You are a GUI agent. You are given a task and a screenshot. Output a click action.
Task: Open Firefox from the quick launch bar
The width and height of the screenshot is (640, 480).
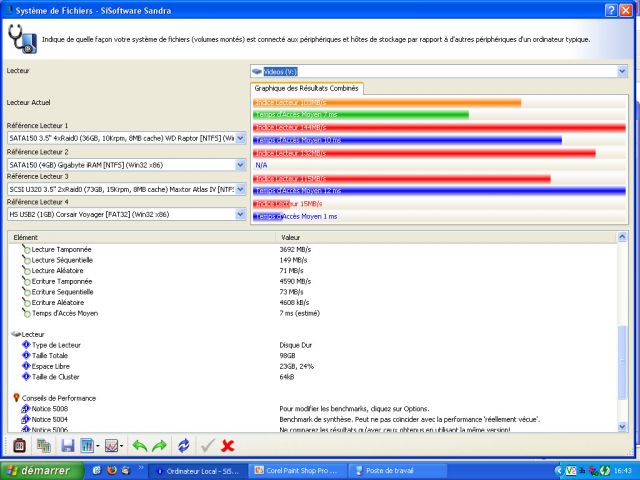[x=111, y=471]
